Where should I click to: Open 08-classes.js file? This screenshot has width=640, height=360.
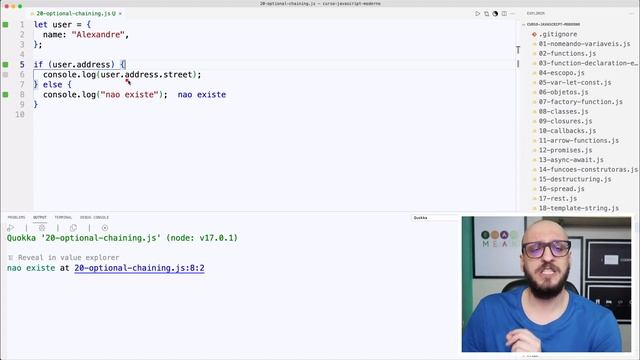pyautogui.click(x=563, y=111)
